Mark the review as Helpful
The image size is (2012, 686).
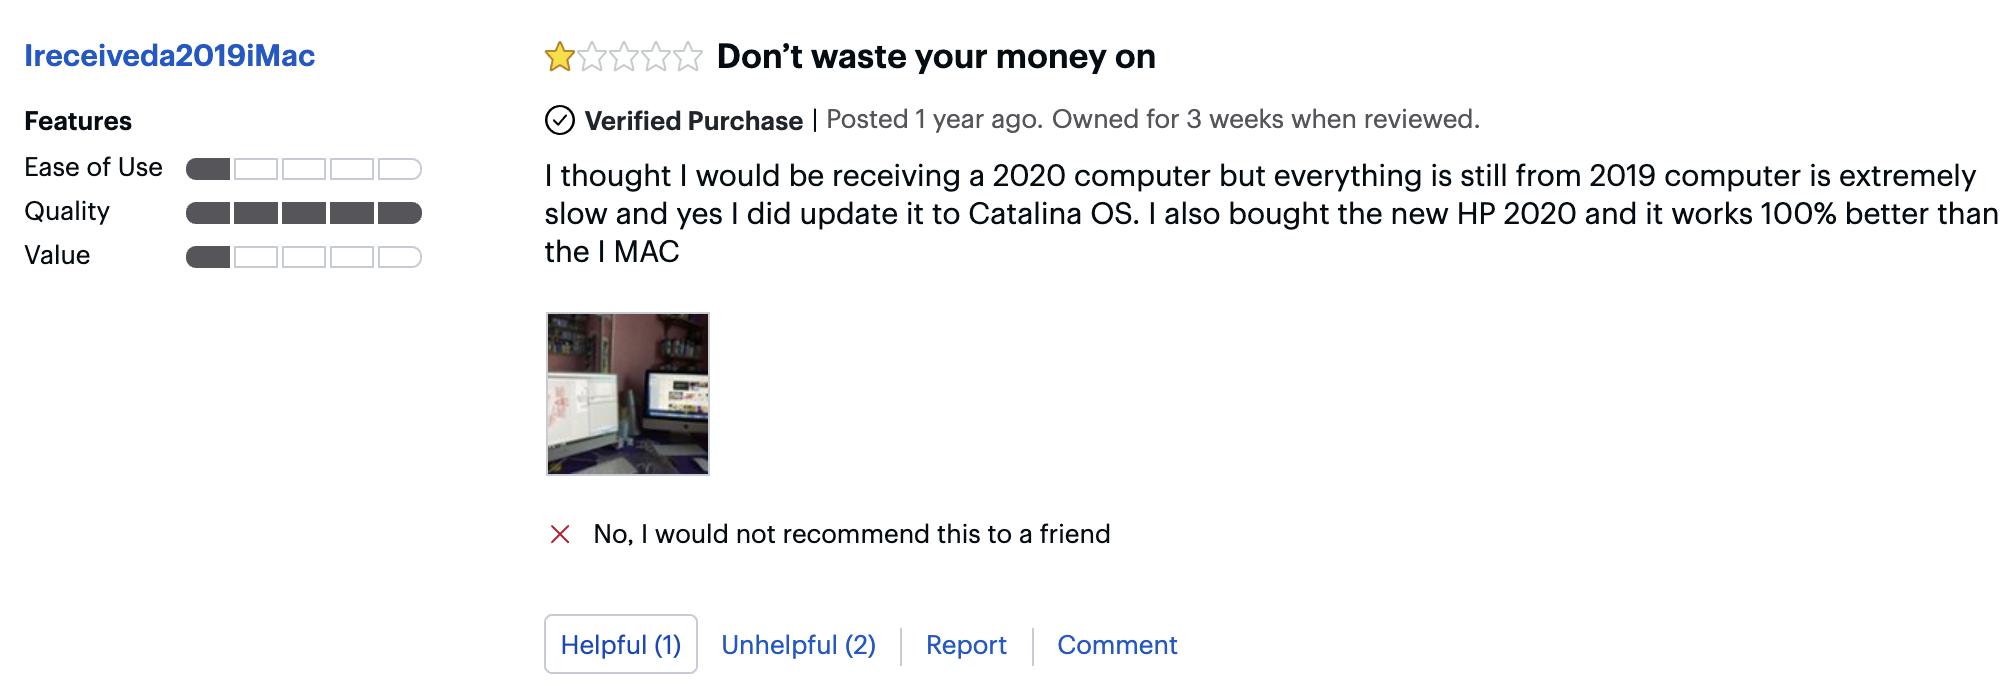coord(621,645)
